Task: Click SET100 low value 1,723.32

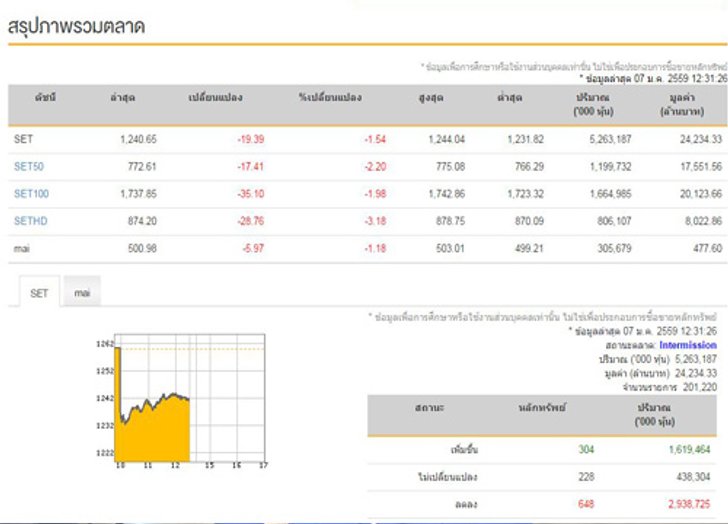Action: (525, 194)
